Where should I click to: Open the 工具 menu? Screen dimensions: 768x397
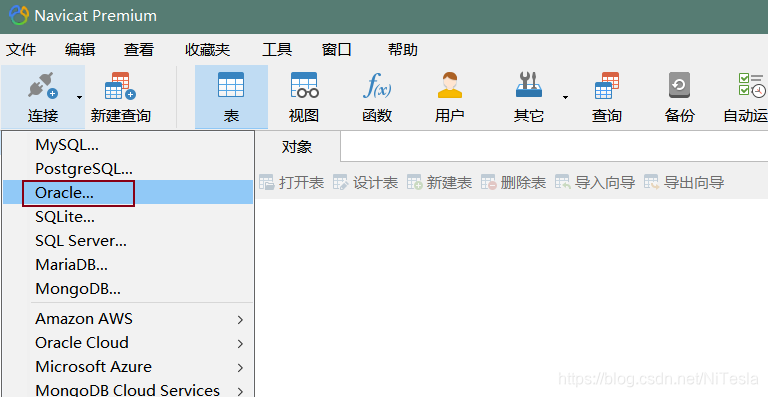coord(277,49)
